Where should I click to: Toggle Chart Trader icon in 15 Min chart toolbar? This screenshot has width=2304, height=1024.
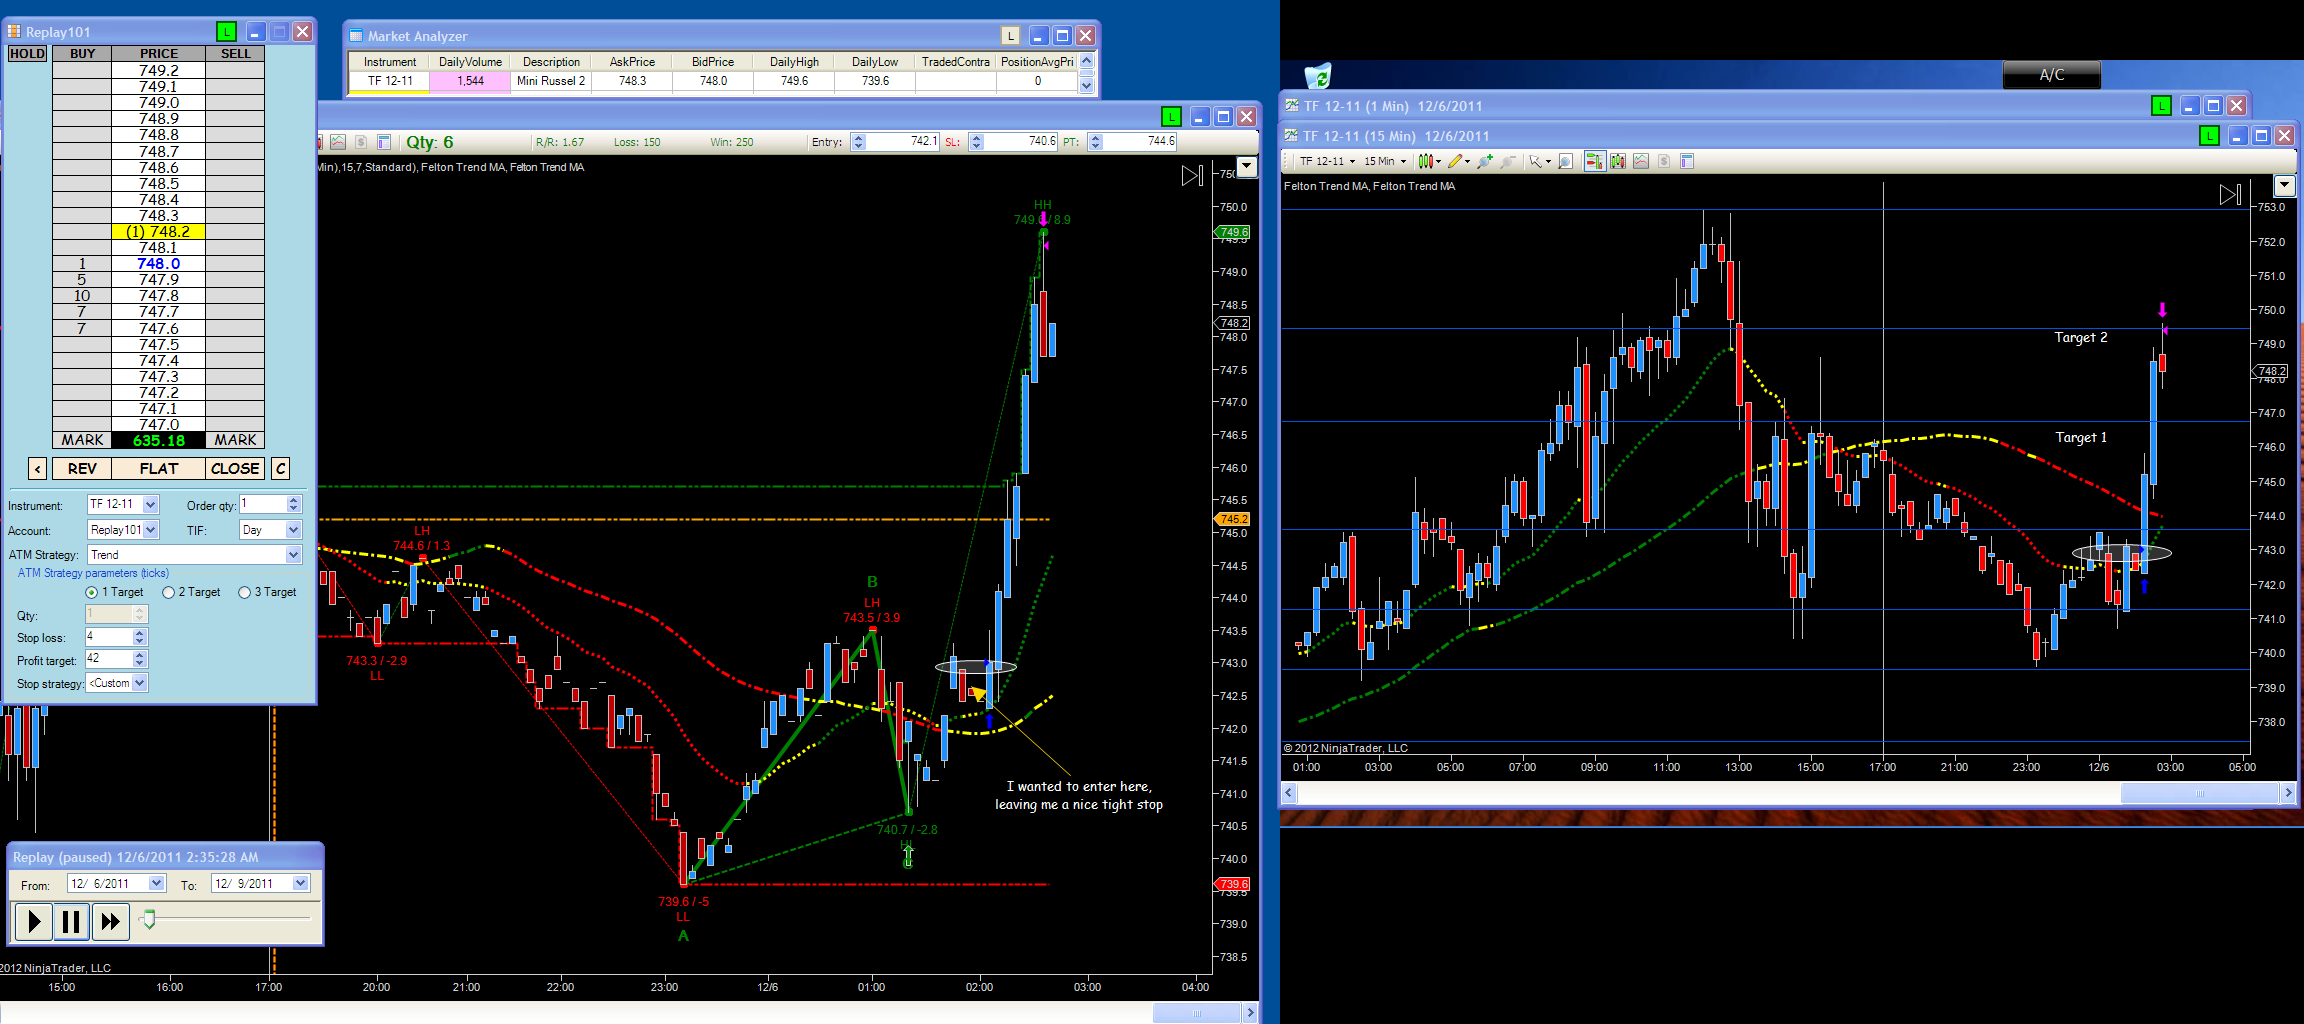point(1594,161)
